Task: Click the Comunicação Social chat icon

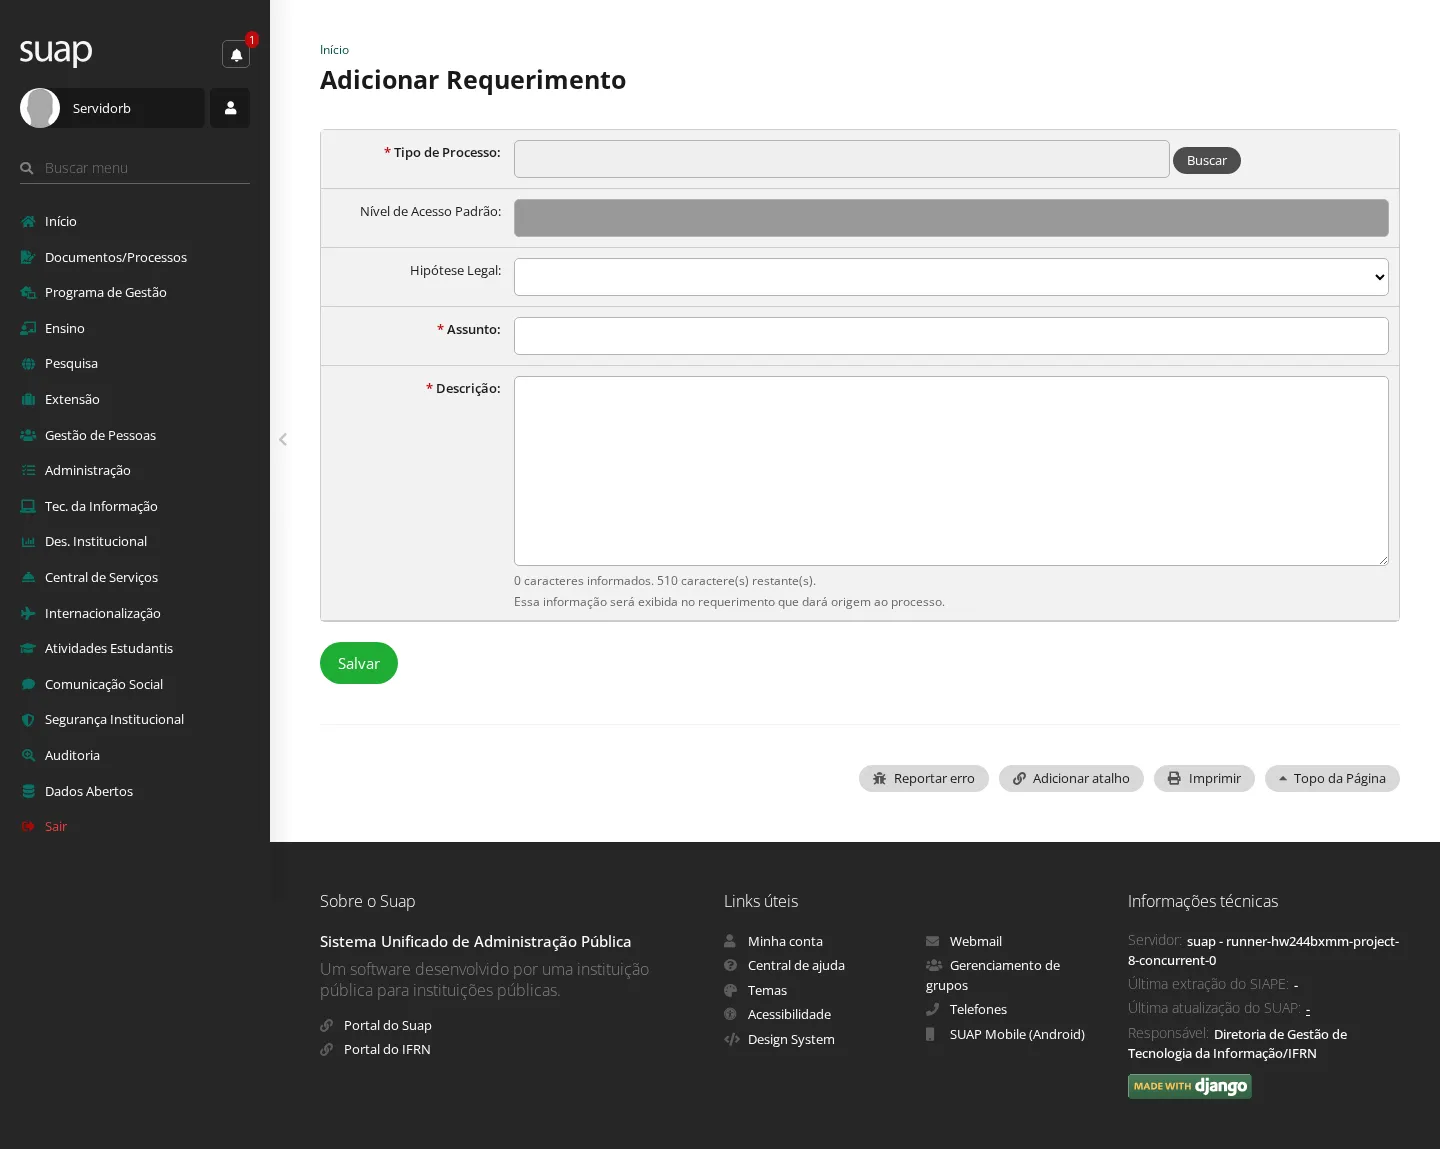Action: coord(28,684)
